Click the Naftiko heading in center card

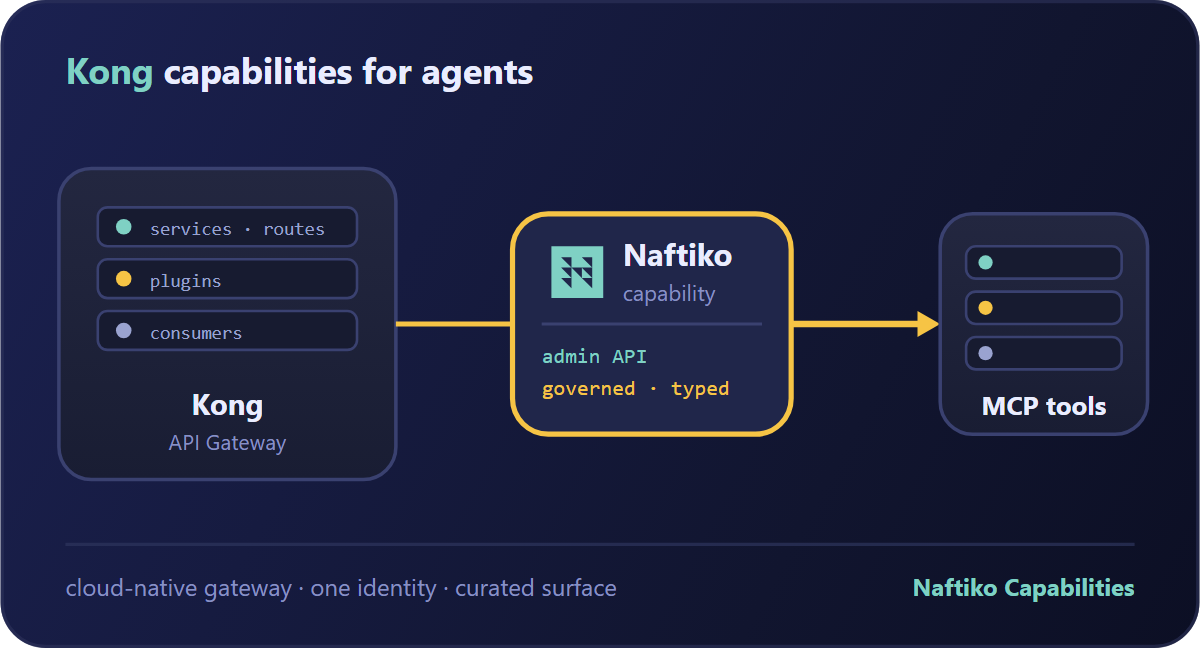click(678, 256)
